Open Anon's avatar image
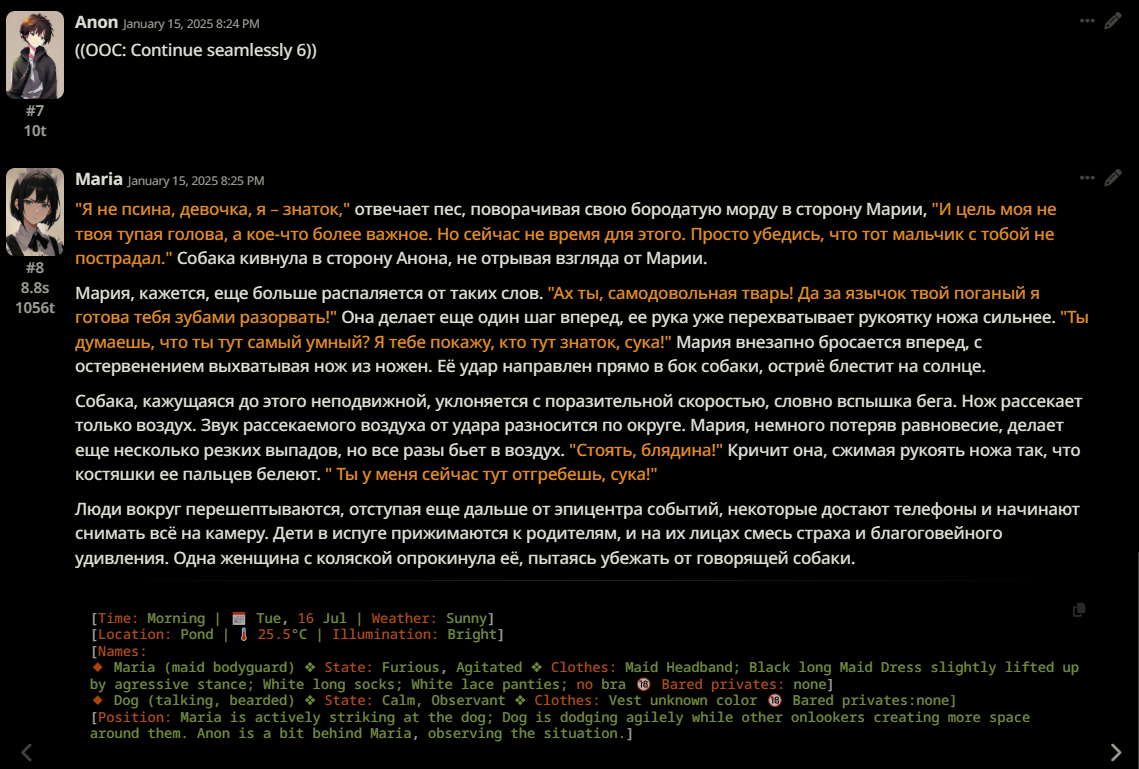The image size is (1139, 769). [35, 55]
